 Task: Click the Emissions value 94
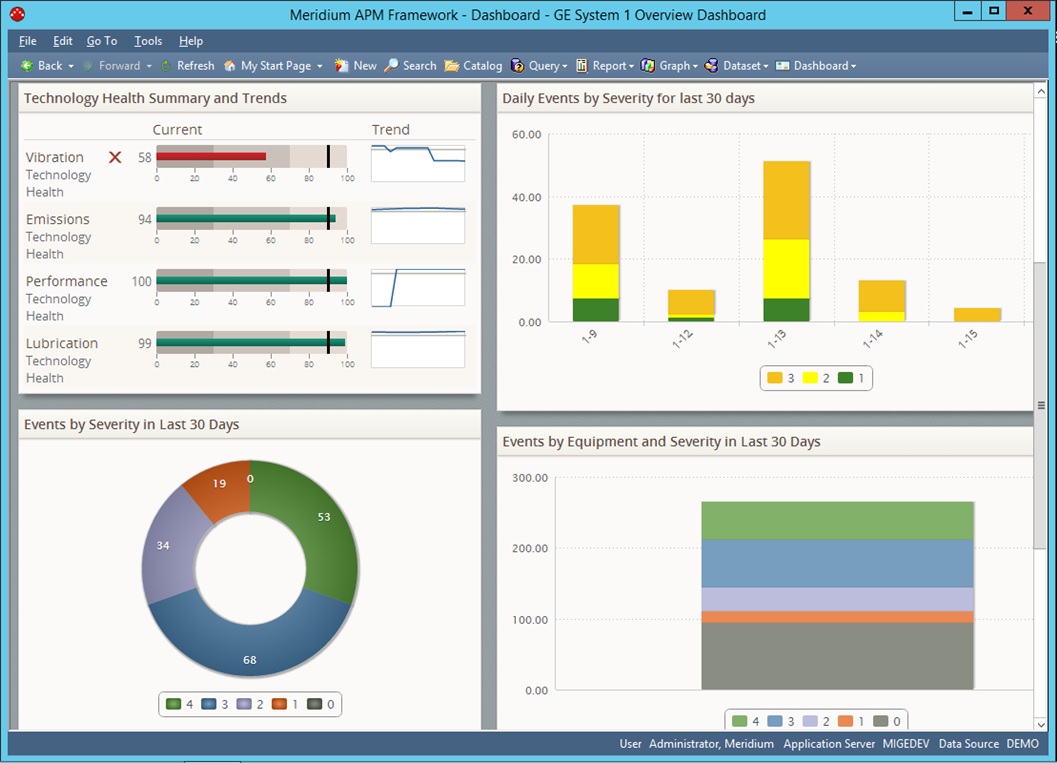pos(144,219)
